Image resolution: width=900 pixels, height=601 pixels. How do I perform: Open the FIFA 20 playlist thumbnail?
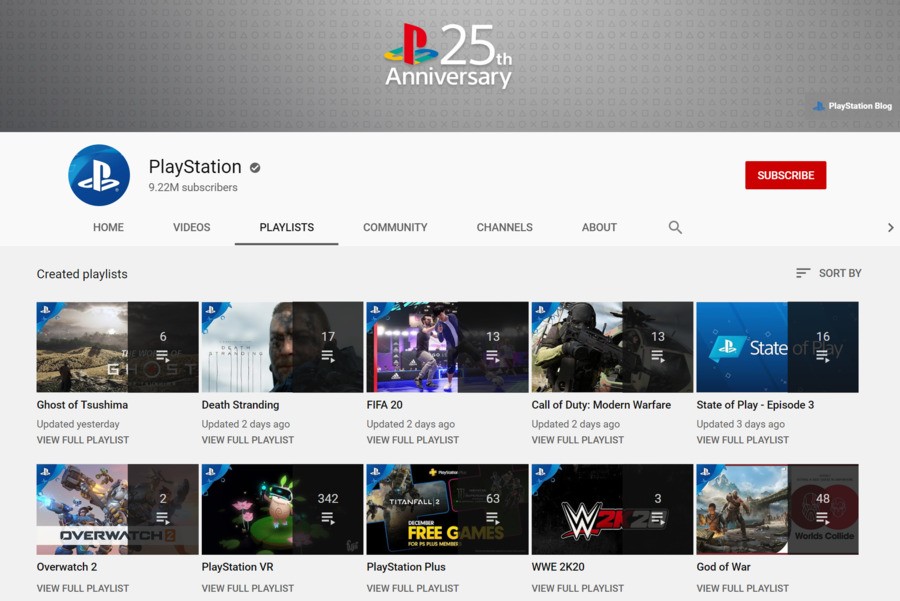447,347
